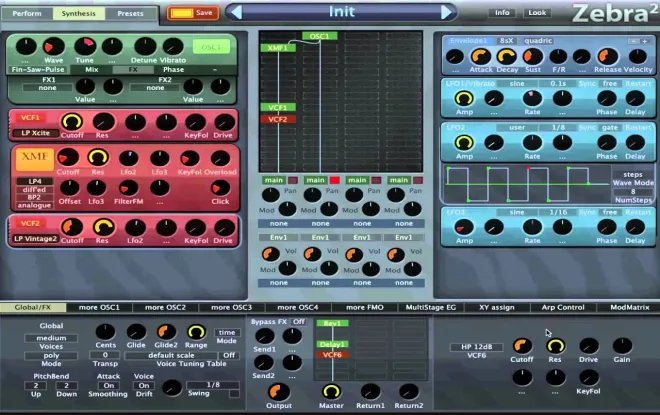
Task: Click the OSC1 Detune knob
Action: (145, 46)
